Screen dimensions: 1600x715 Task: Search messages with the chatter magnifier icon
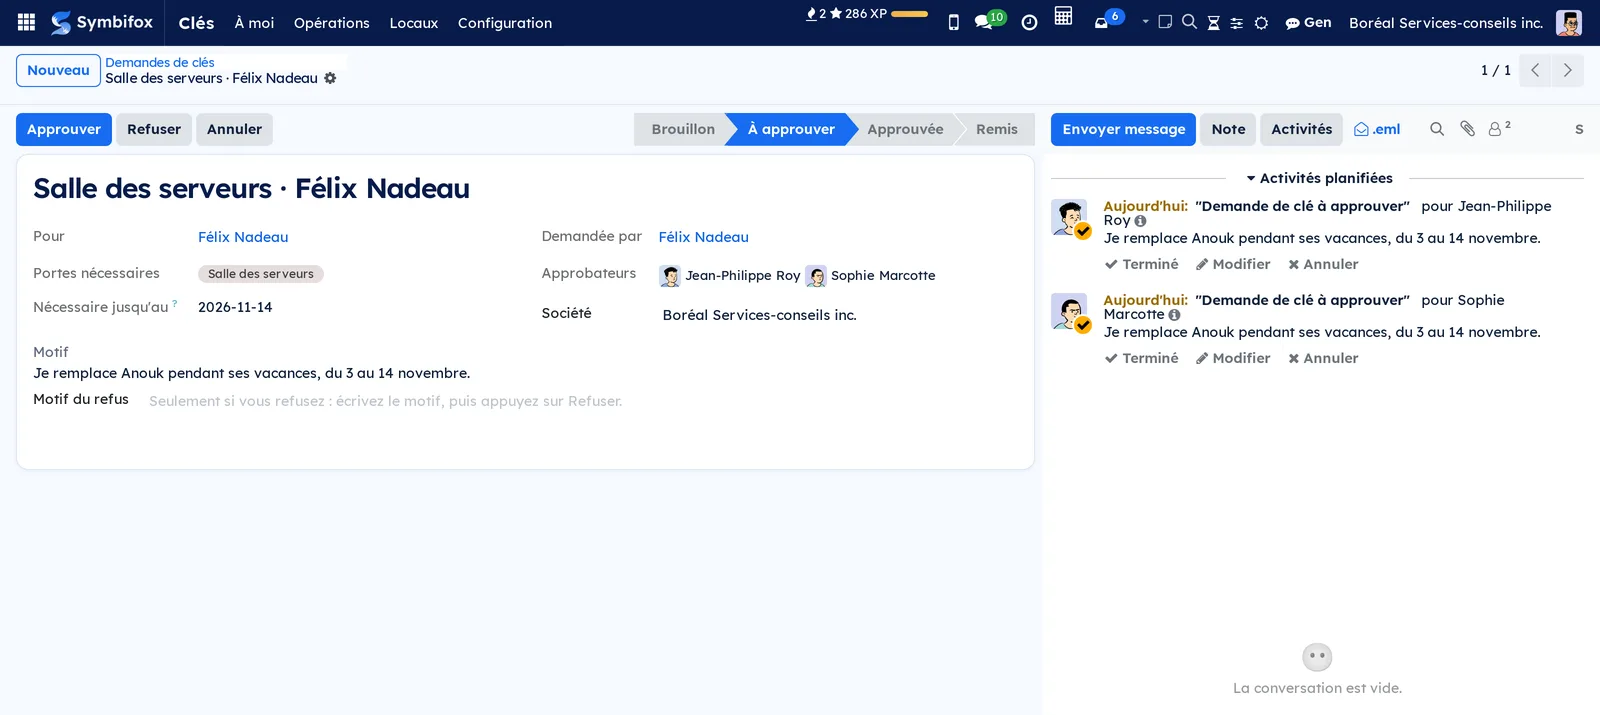point(1437,129)
